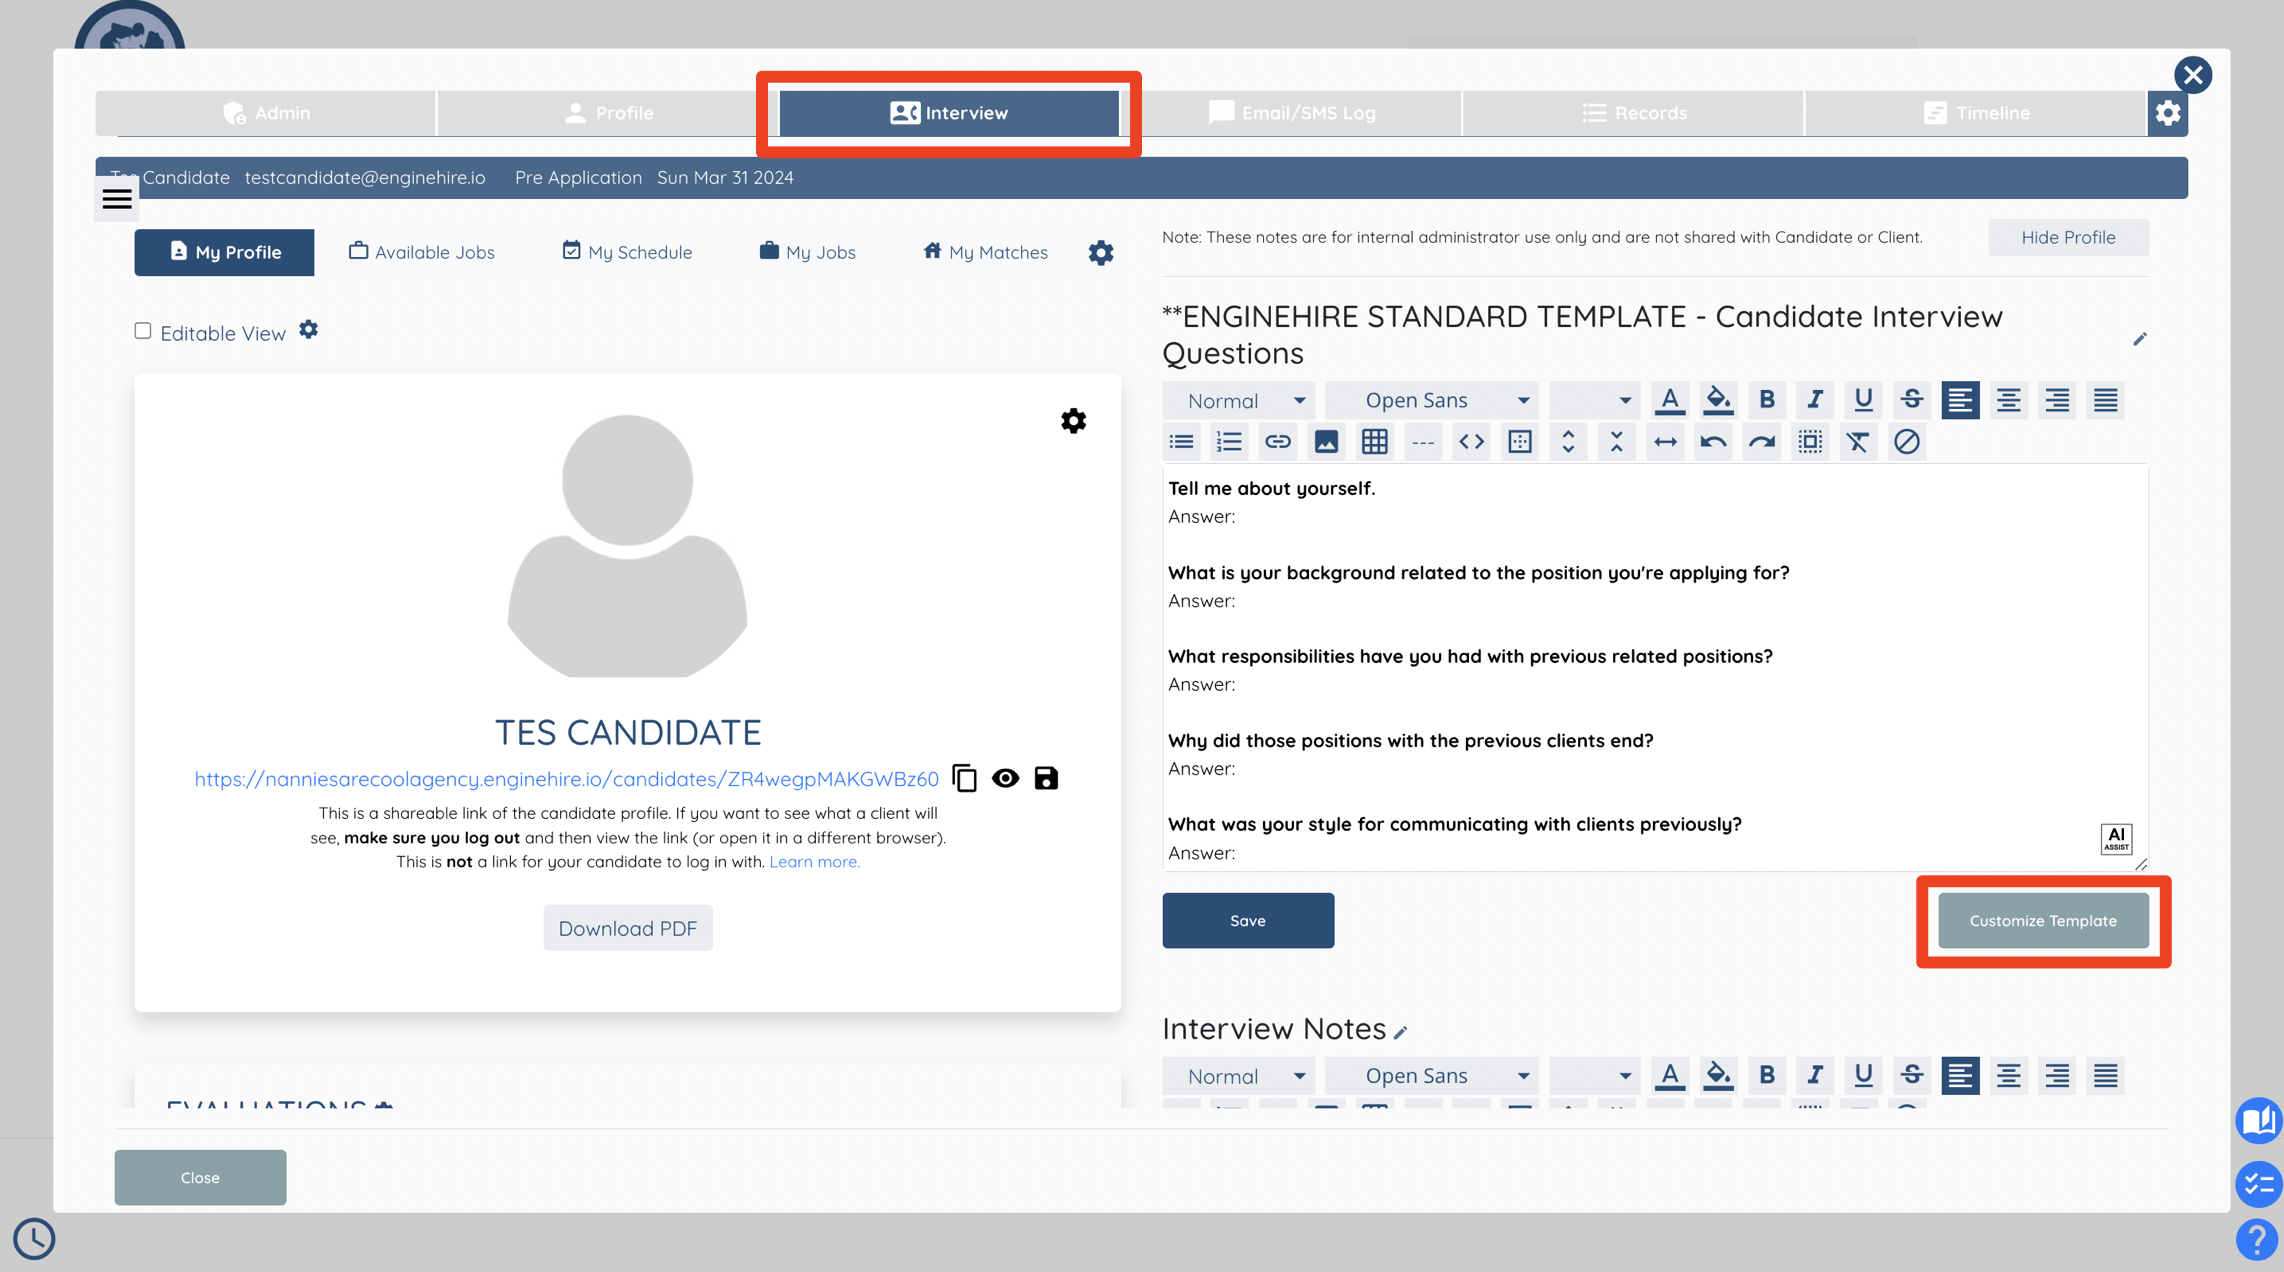Expand the Open Sans font dropdown
The image size is (2284, 1272).
[1434, 400]
